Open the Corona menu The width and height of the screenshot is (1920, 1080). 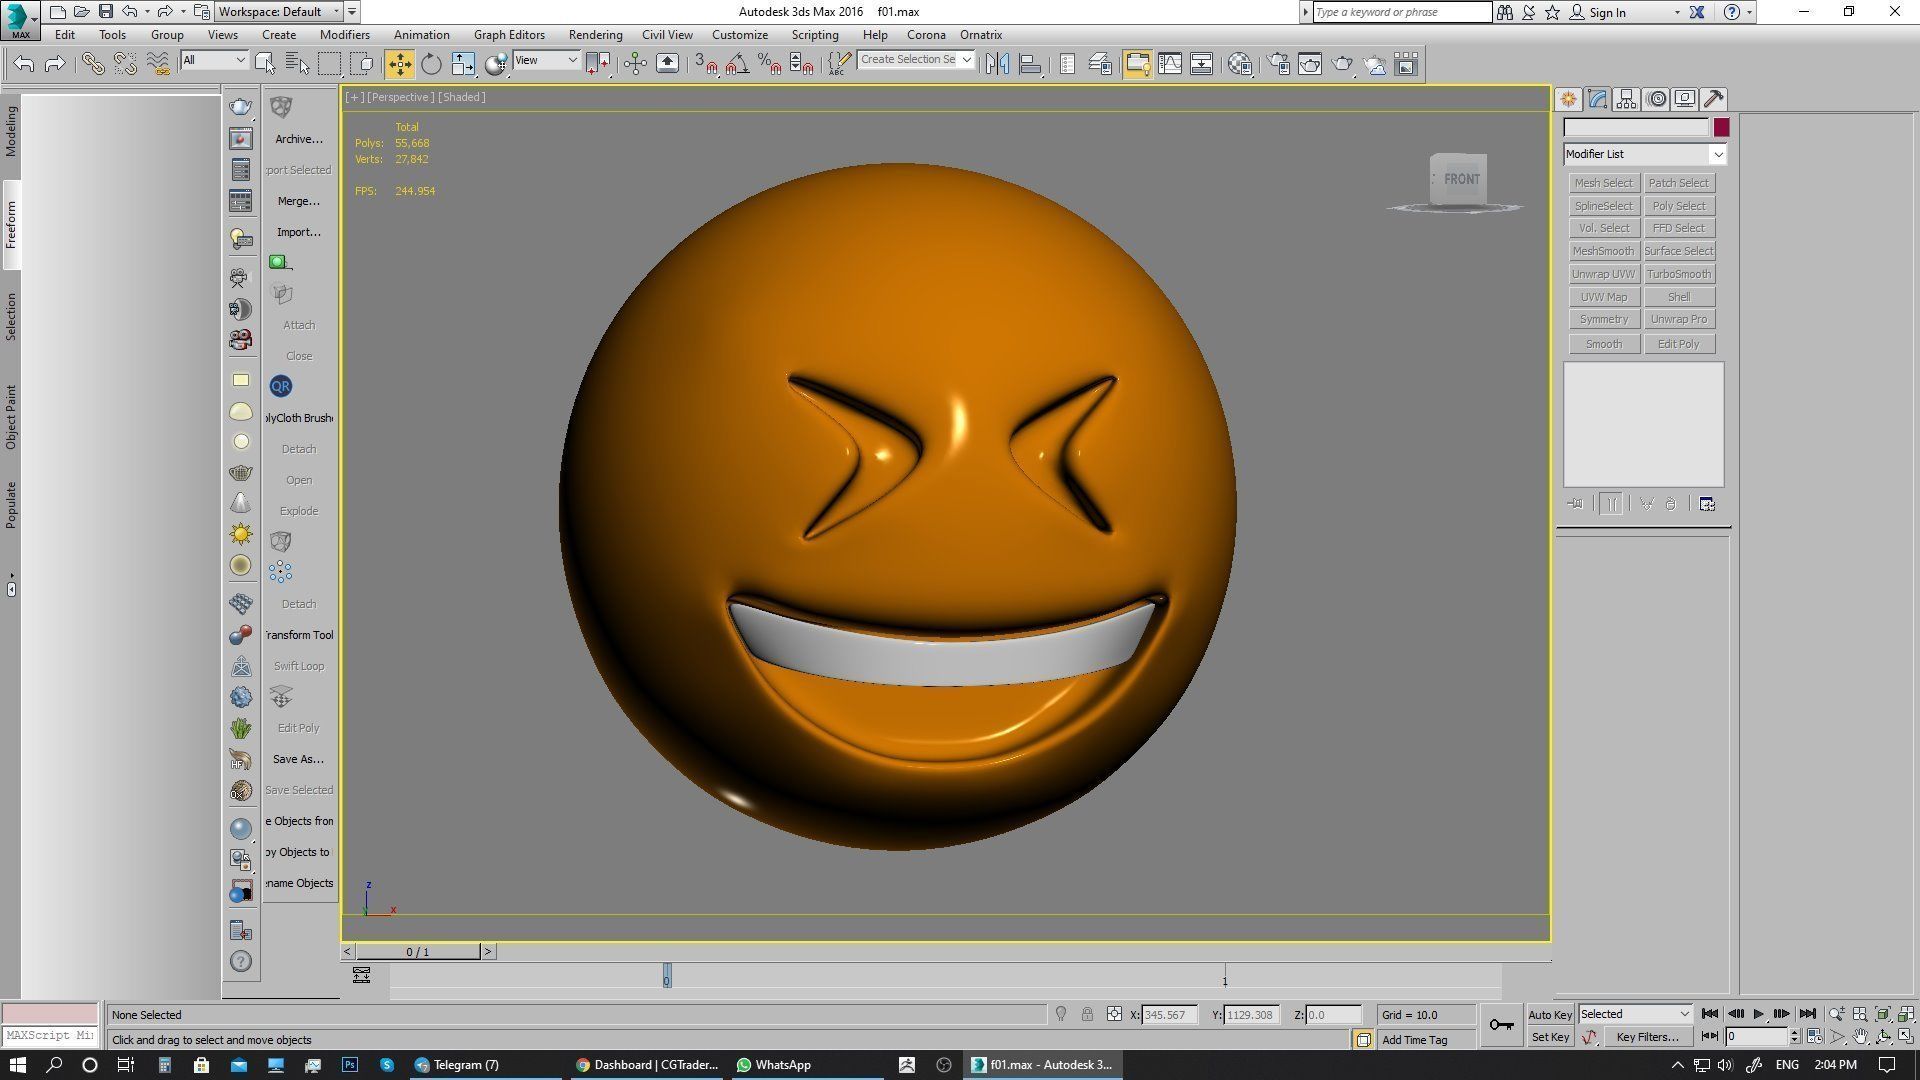click(926, 35)
